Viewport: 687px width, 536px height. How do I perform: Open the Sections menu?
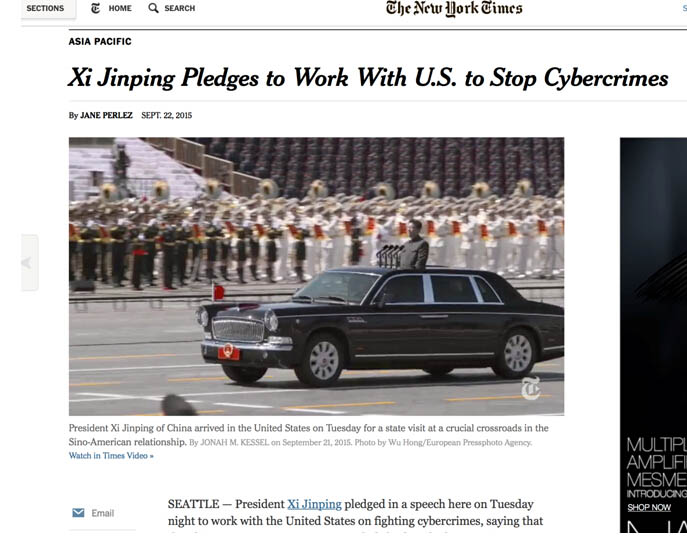tap(48, 8)
